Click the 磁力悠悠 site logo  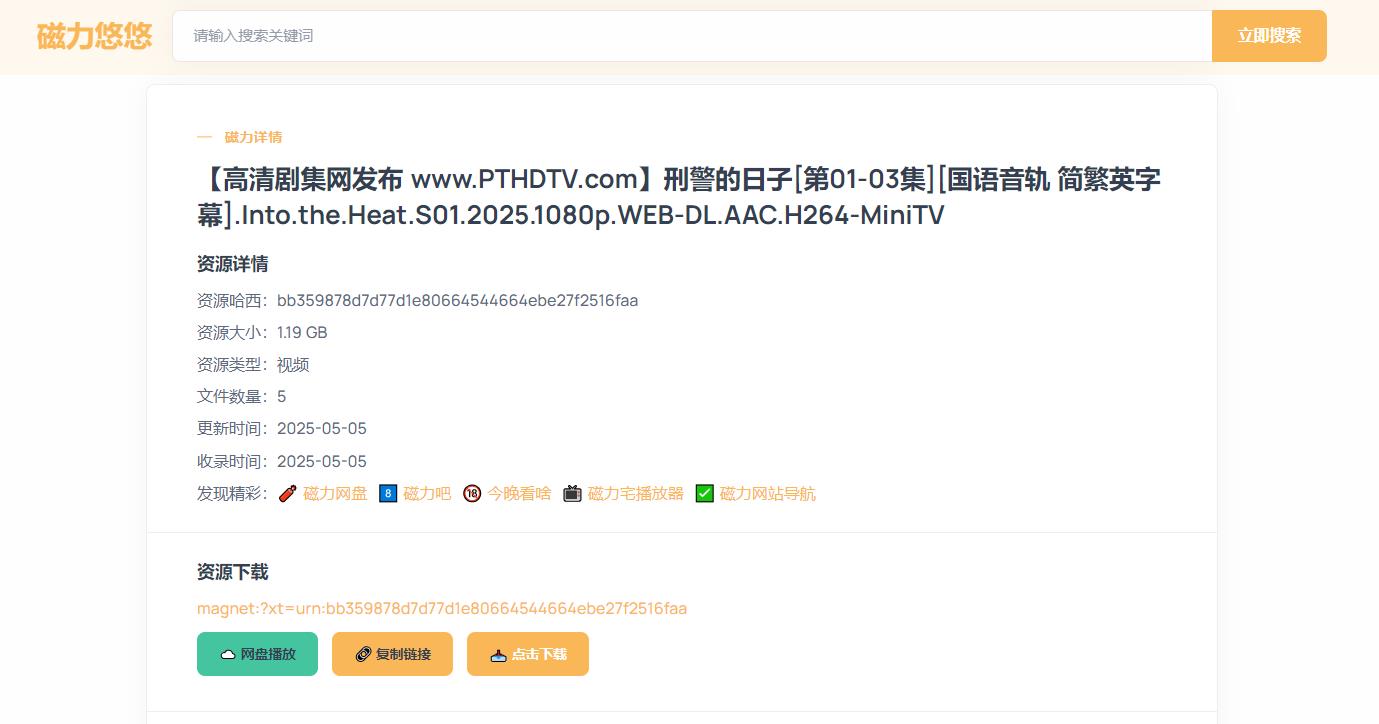tap(94, 36)
